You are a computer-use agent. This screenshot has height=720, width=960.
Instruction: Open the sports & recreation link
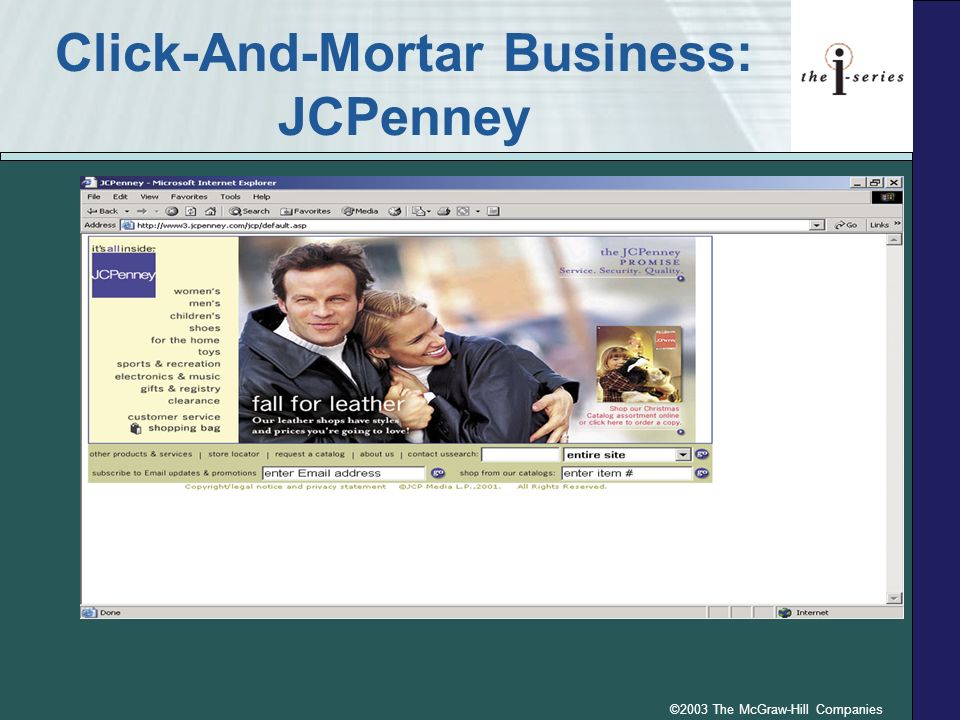pyautogui.click(x=168, y=364)
